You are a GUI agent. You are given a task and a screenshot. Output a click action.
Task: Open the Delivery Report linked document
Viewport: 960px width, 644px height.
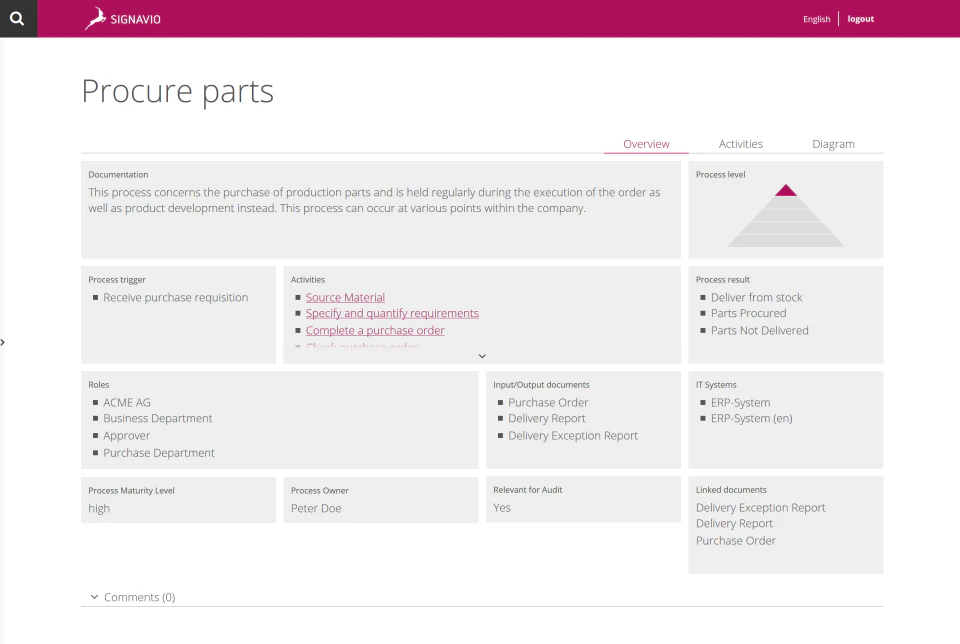[733, 523]
